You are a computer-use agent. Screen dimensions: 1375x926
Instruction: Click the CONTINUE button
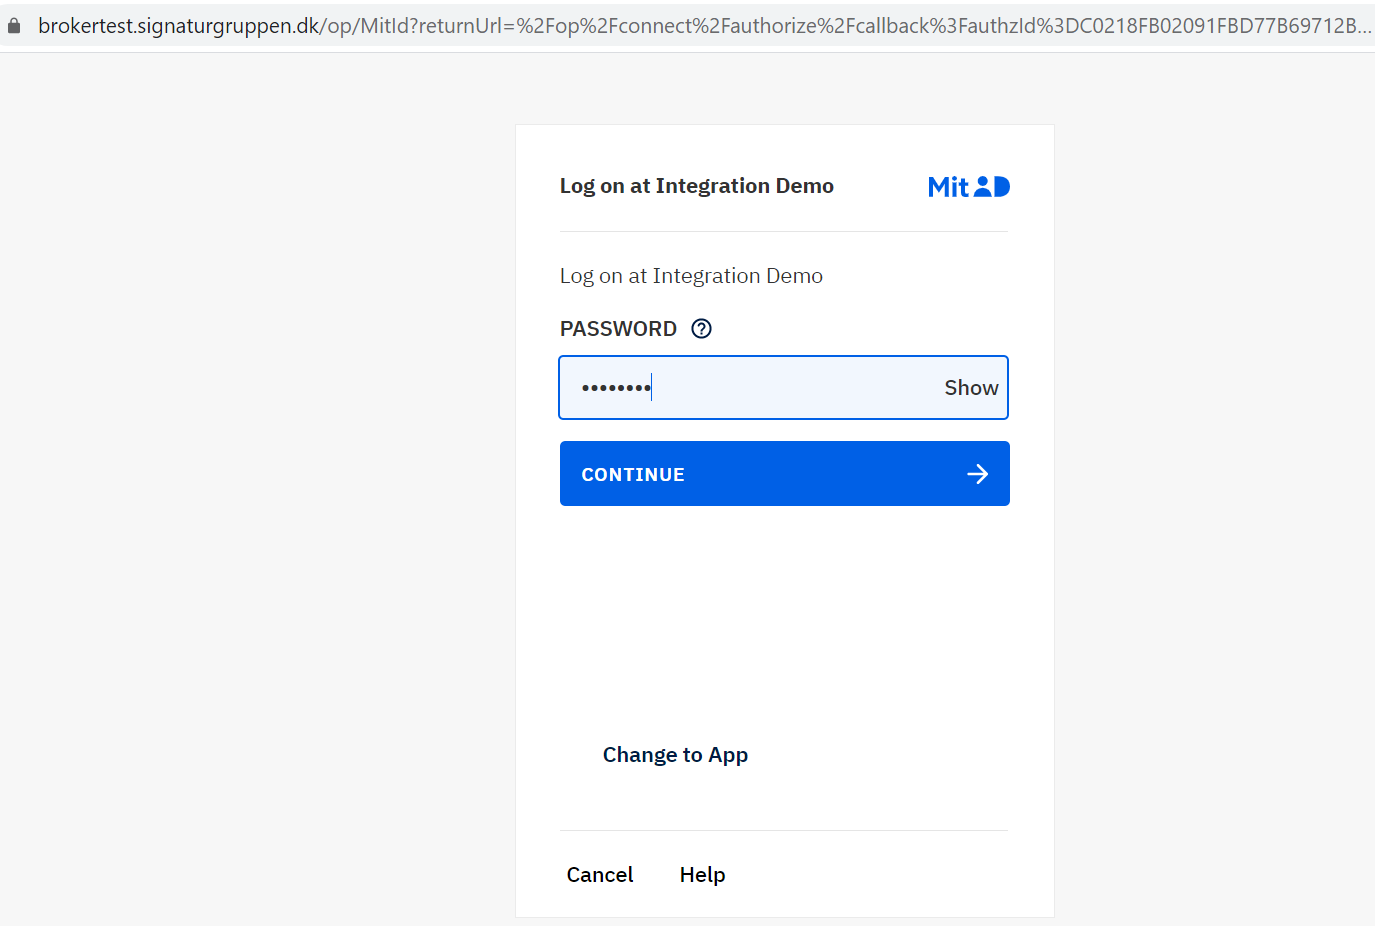(x=785, y=474)
